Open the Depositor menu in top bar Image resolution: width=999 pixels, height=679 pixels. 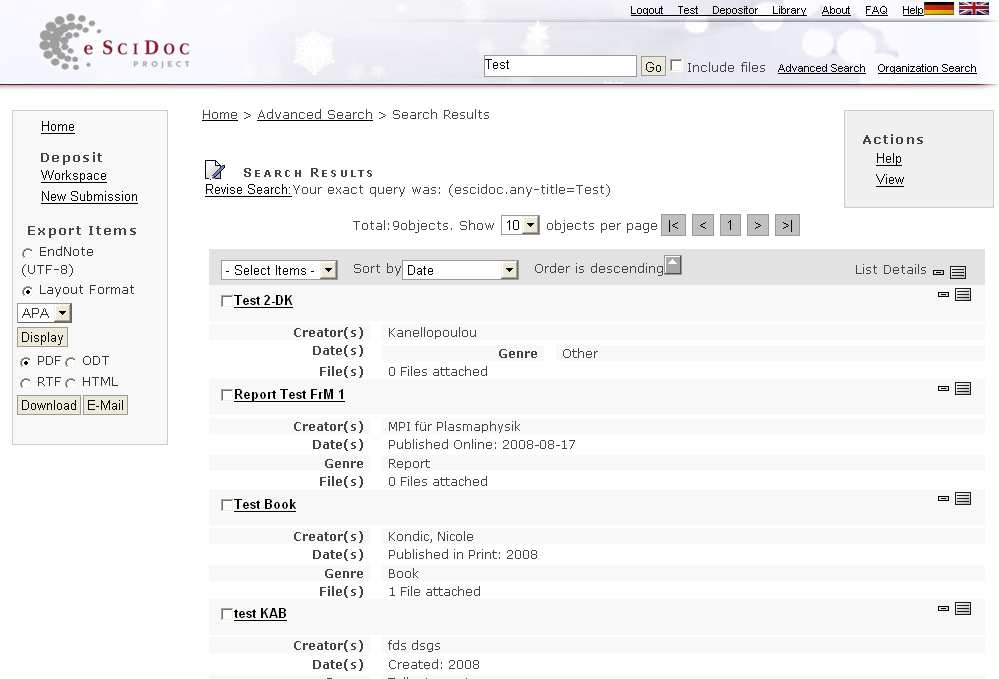[735, 10]
